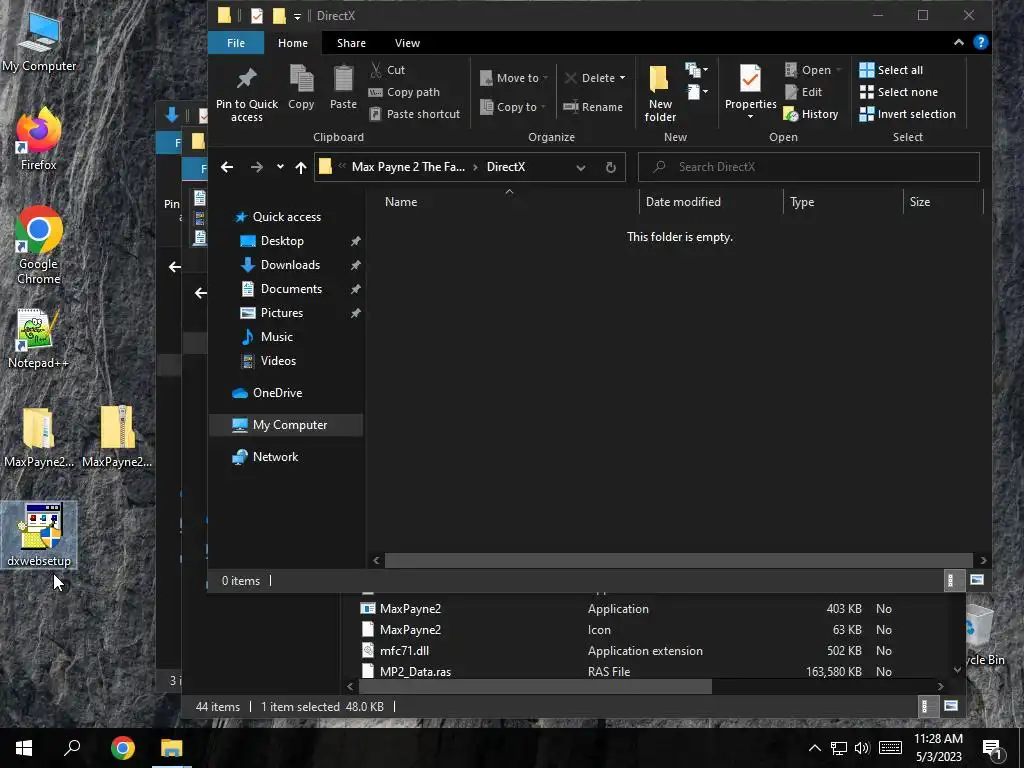Open Recent locations dropdown
This screenshot has height=768, width=1024.
click(280, 167)
